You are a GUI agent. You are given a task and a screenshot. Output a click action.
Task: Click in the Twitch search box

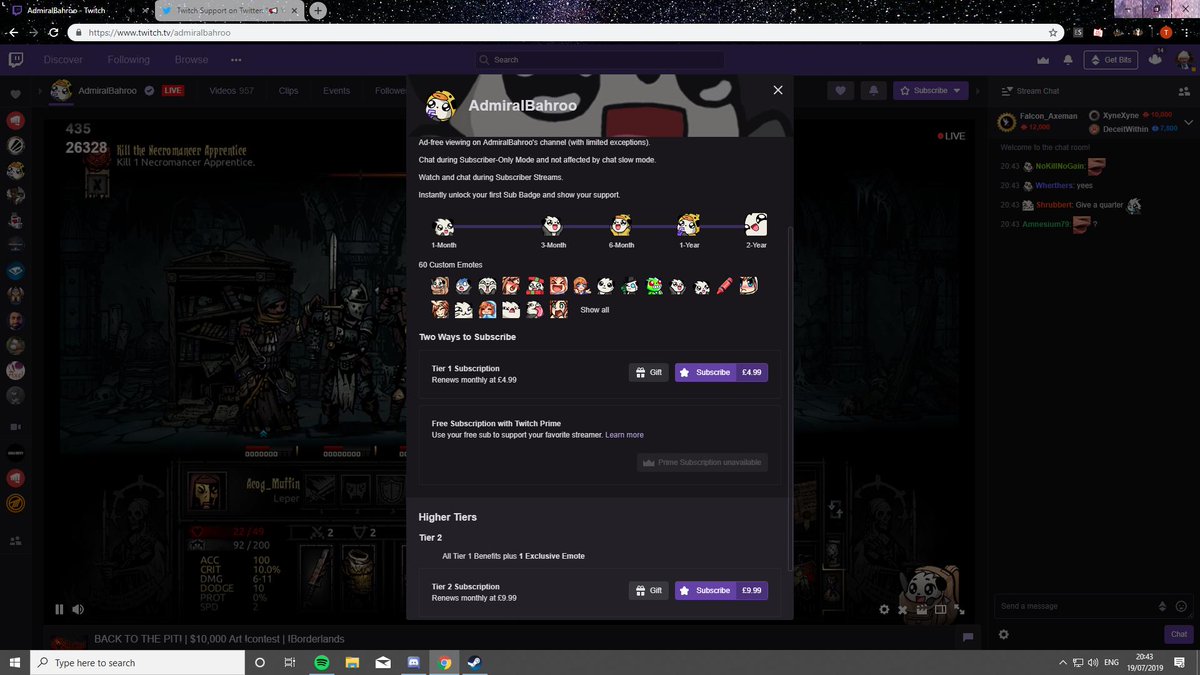coord(600,60)
